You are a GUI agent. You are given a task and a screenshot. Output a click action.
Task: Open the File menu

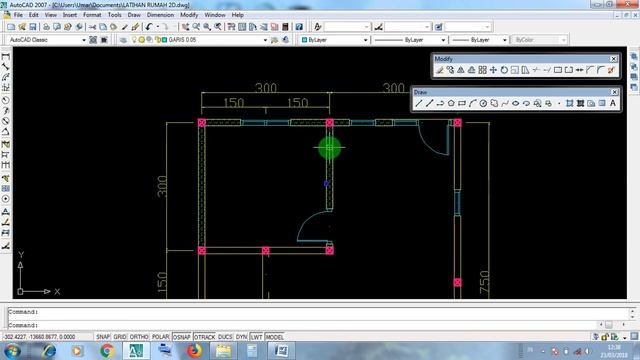[18, 15]
